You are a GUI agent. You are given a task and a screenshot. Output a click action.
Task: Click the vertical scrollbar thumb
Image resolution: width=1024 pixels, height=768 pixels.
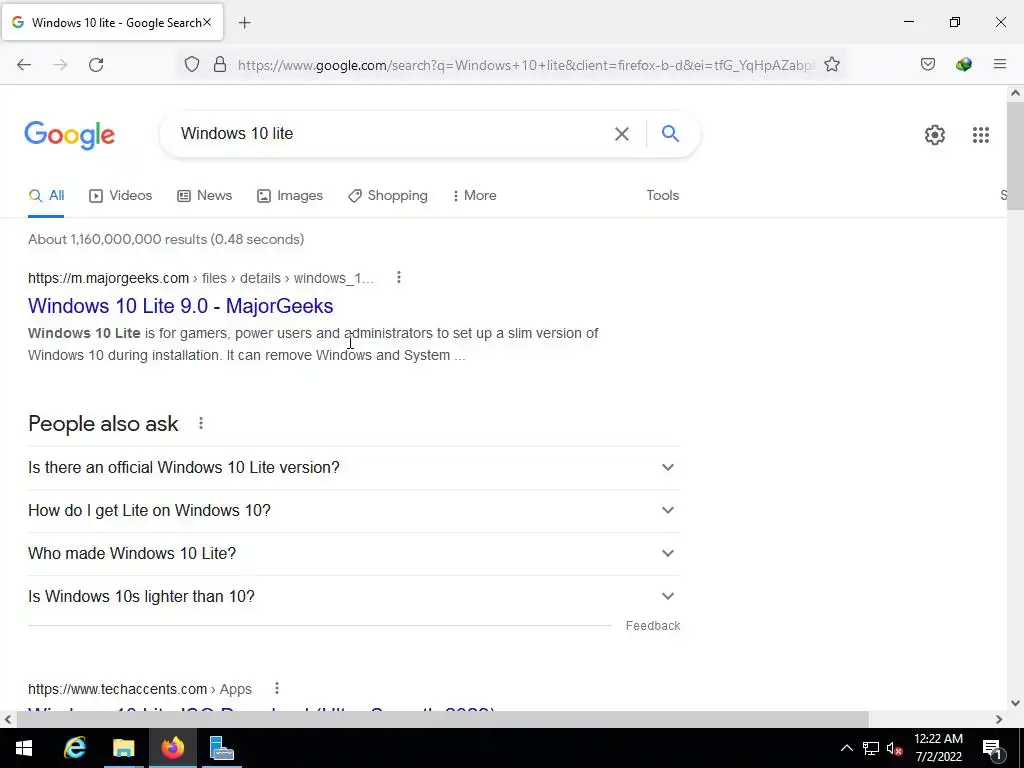pos(1015,155)
